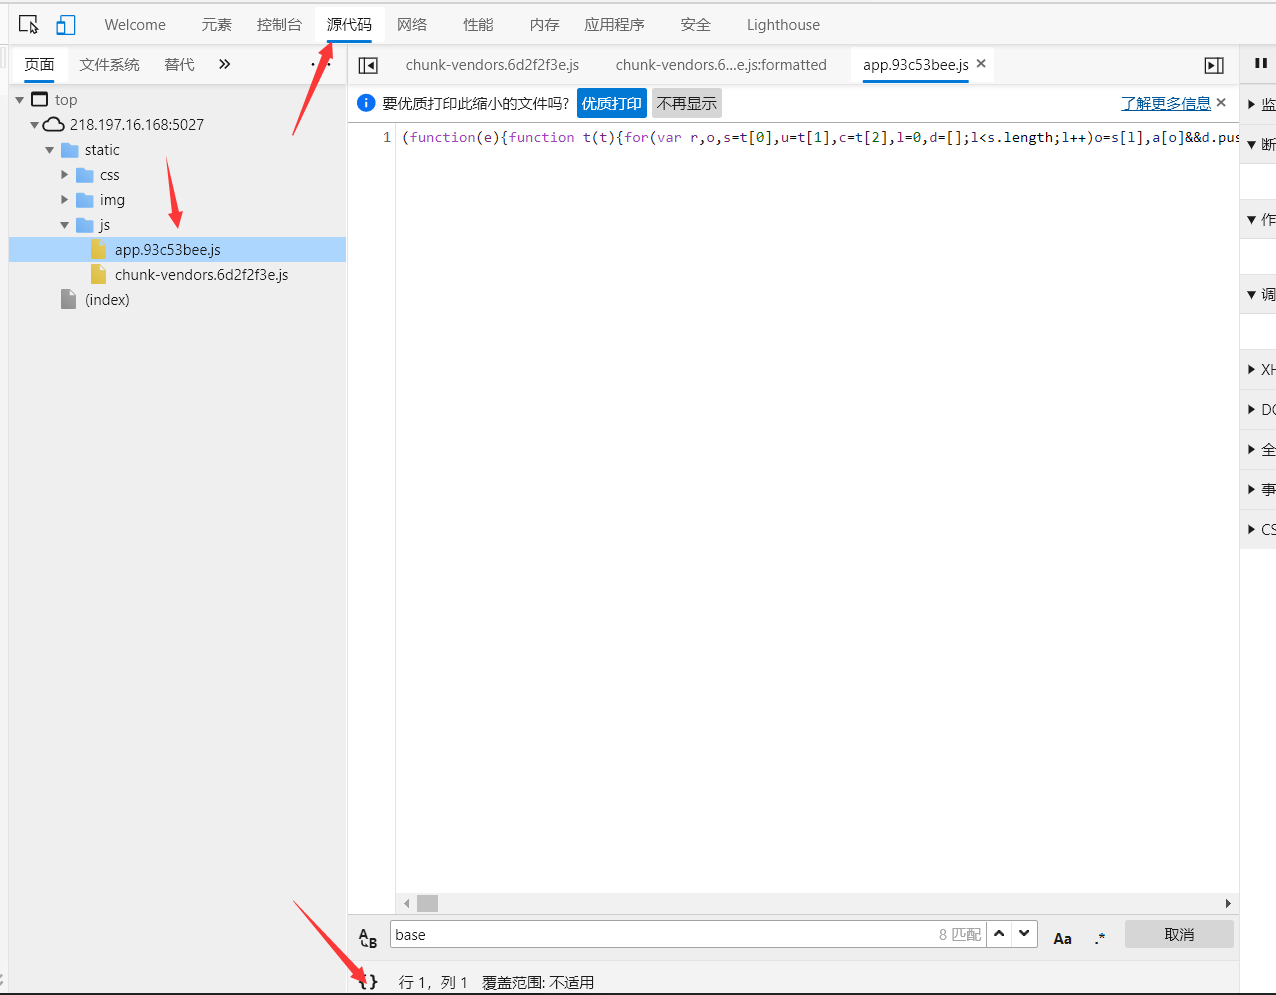Go to previous search match arrow
This screenshot has height=995, width=1276.
click(x=999, y=934)
